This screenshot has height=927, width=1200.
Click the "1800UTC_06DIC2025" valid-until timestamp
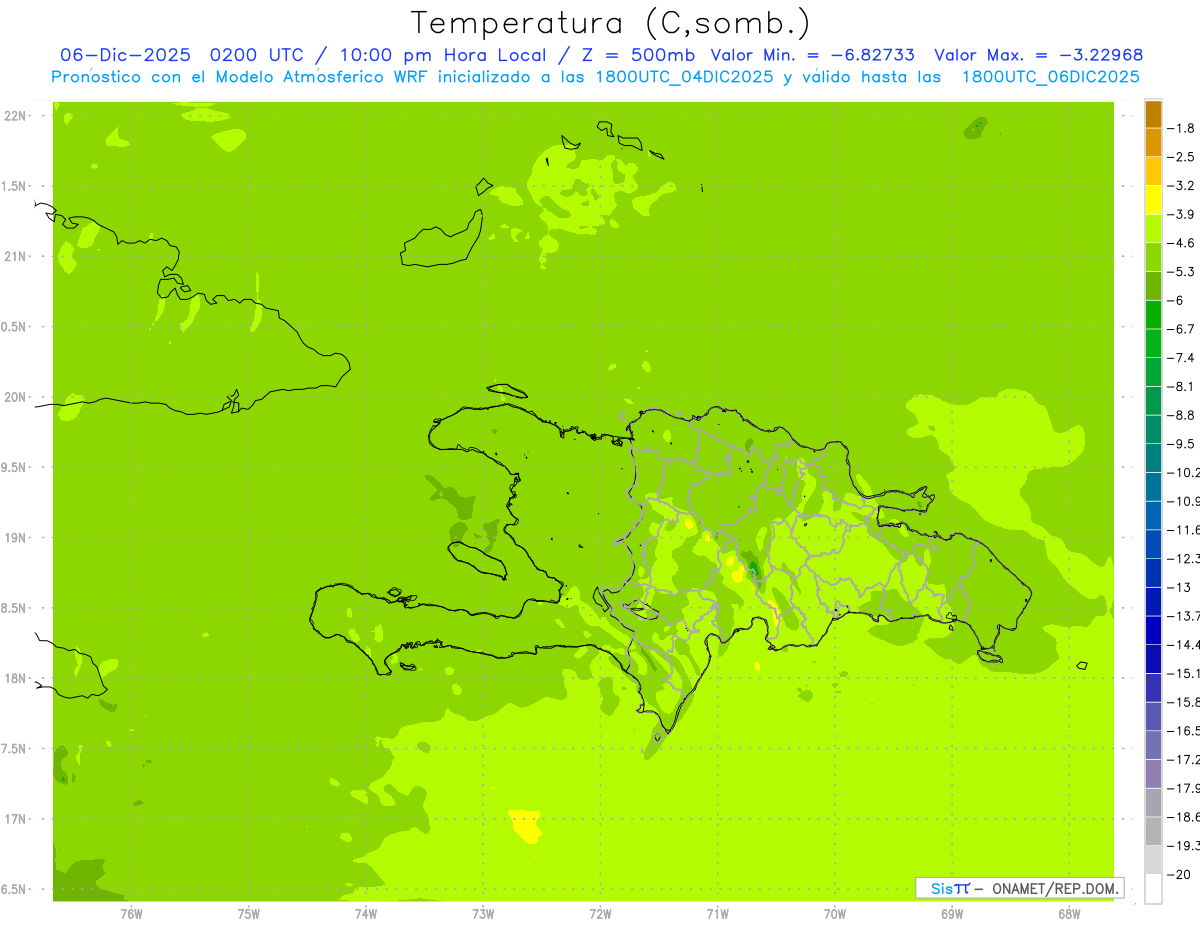point(1050,77)
